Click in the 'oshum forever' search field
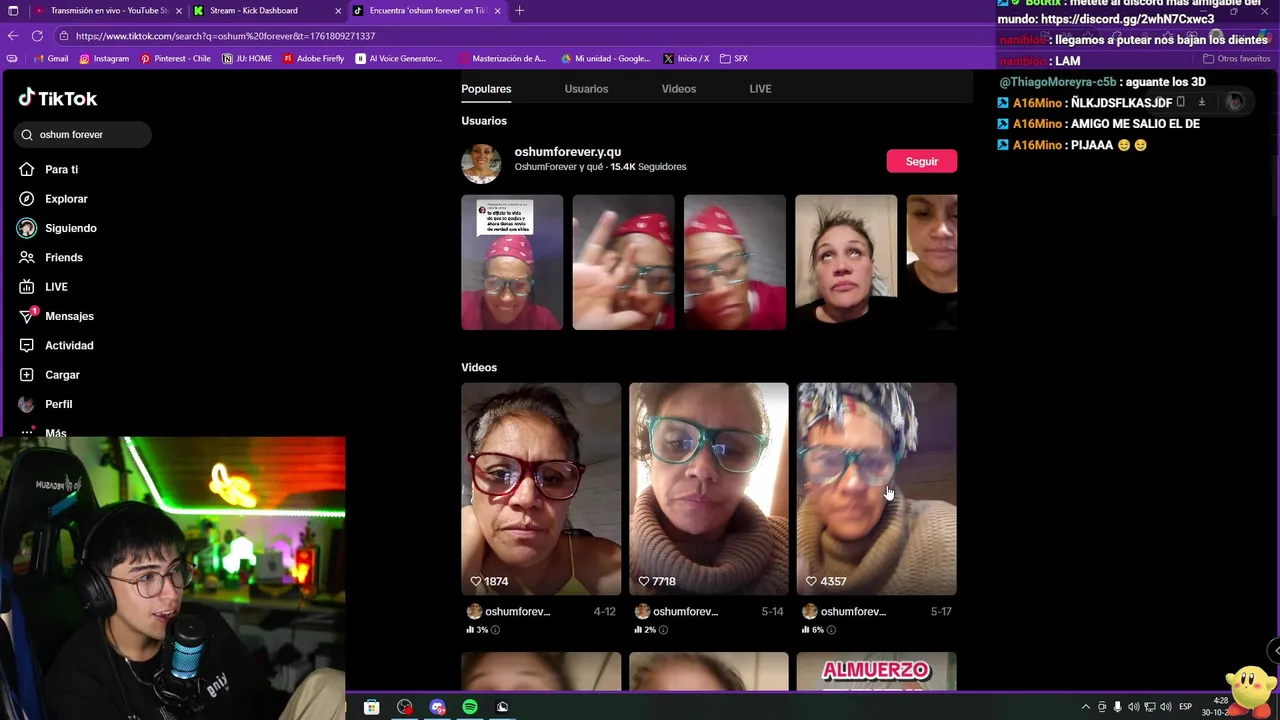The height and width of the screenshot is (720, 1280). 83,134
